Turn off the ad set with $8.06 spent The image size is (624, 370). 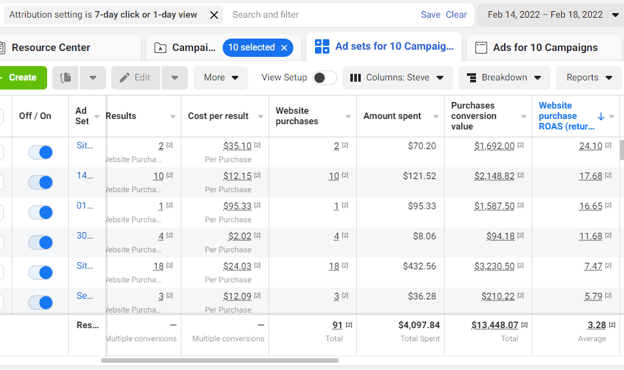click(40, 243)
